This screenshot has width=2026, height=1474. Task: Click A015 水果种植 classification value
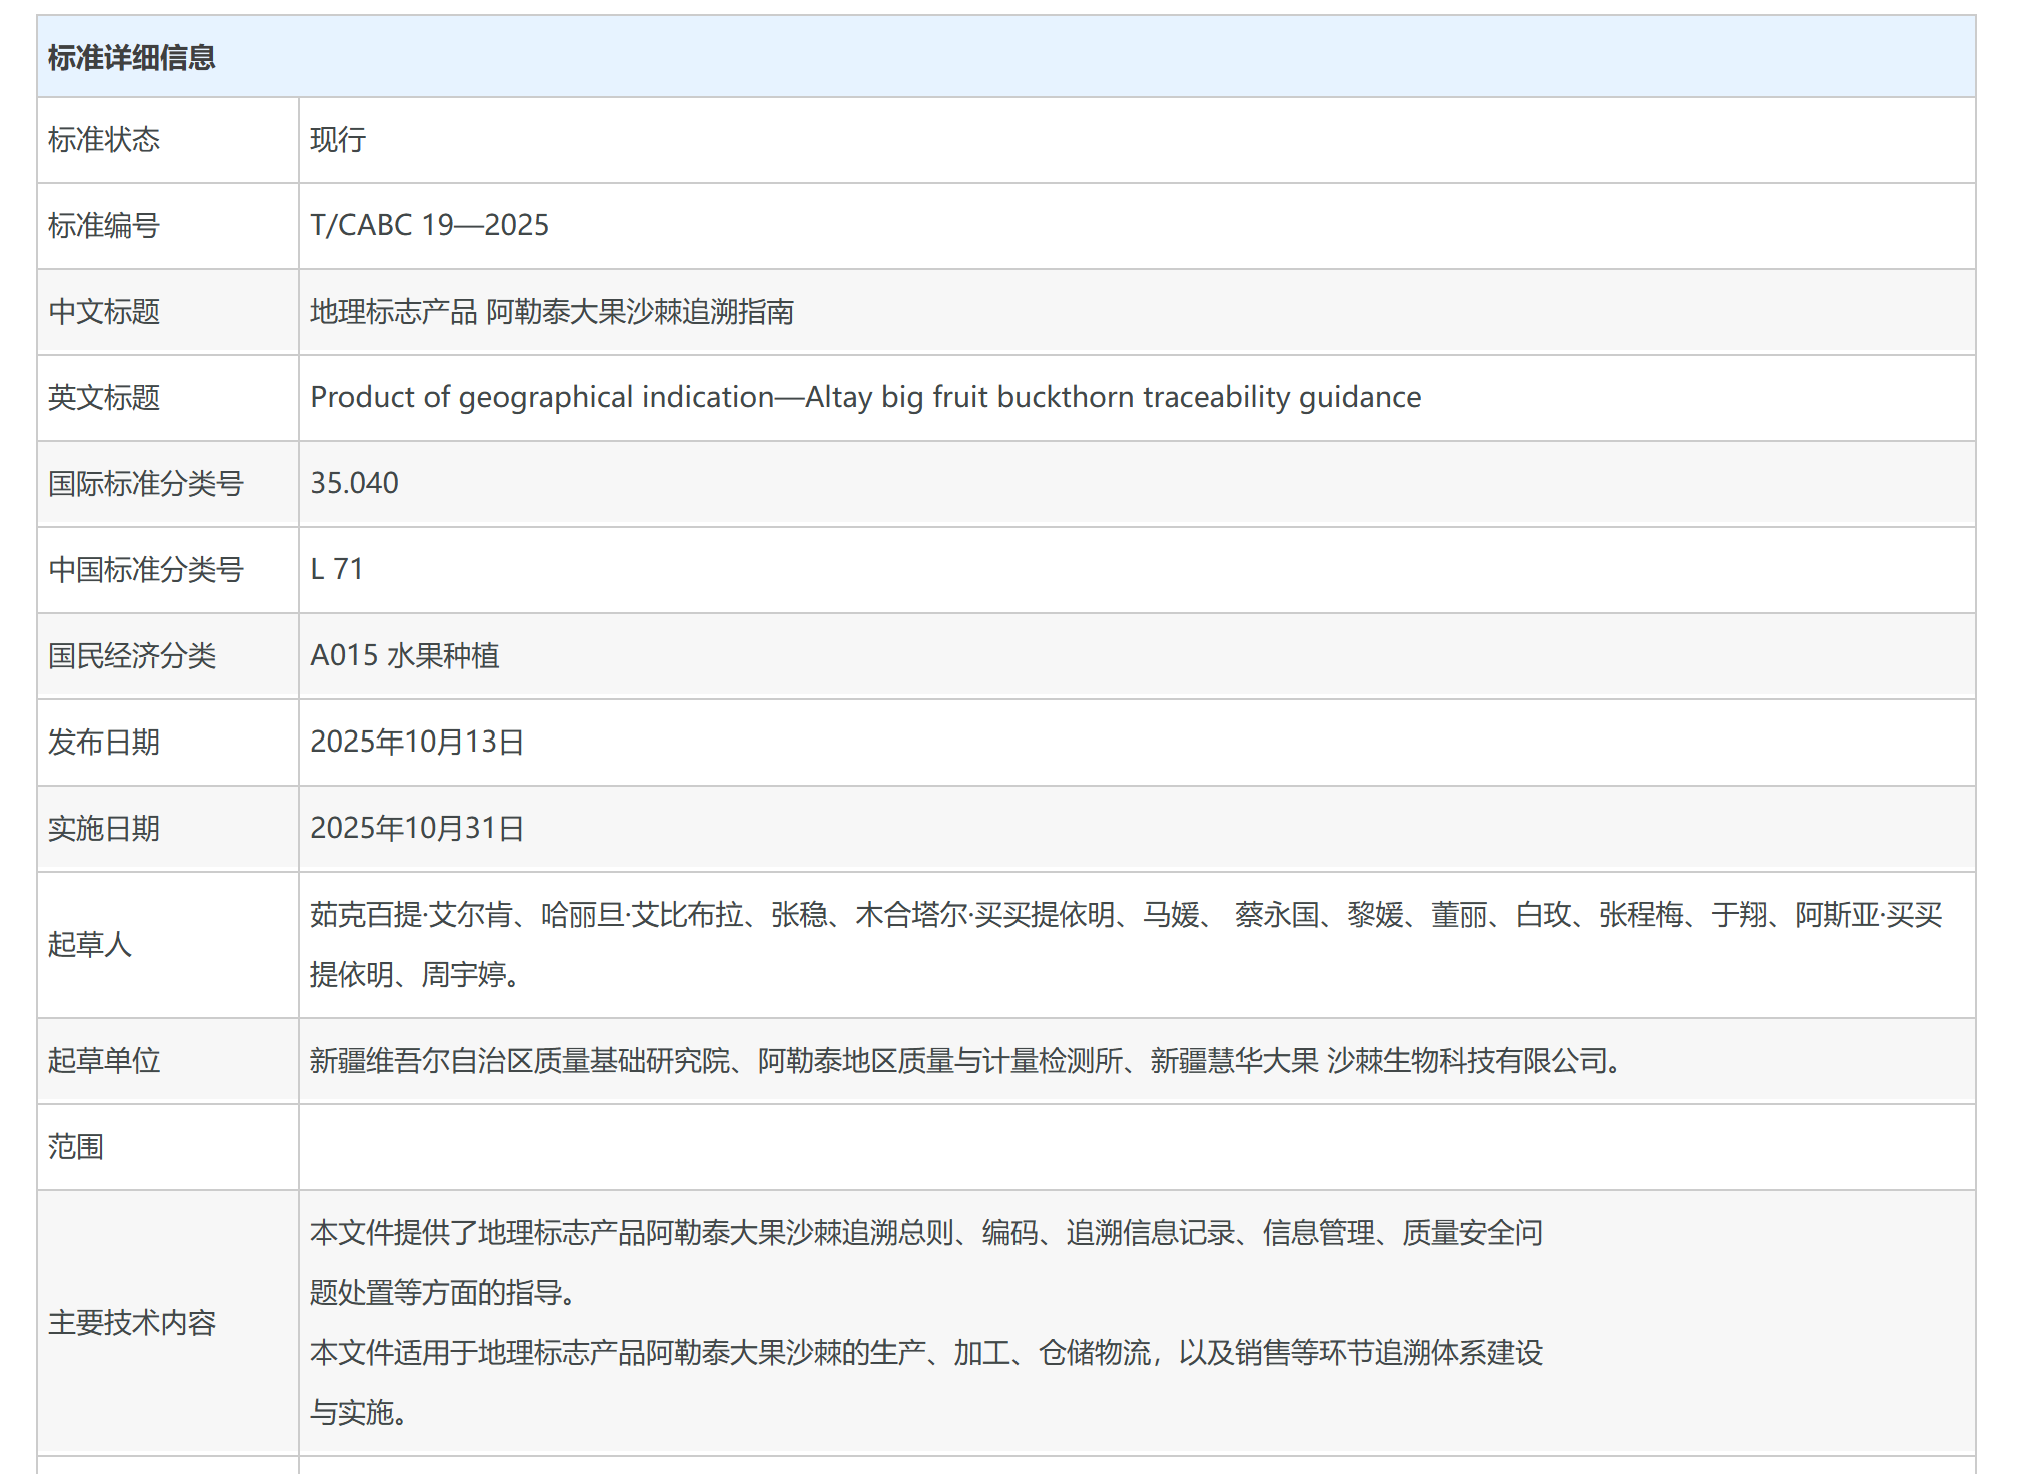404,655
